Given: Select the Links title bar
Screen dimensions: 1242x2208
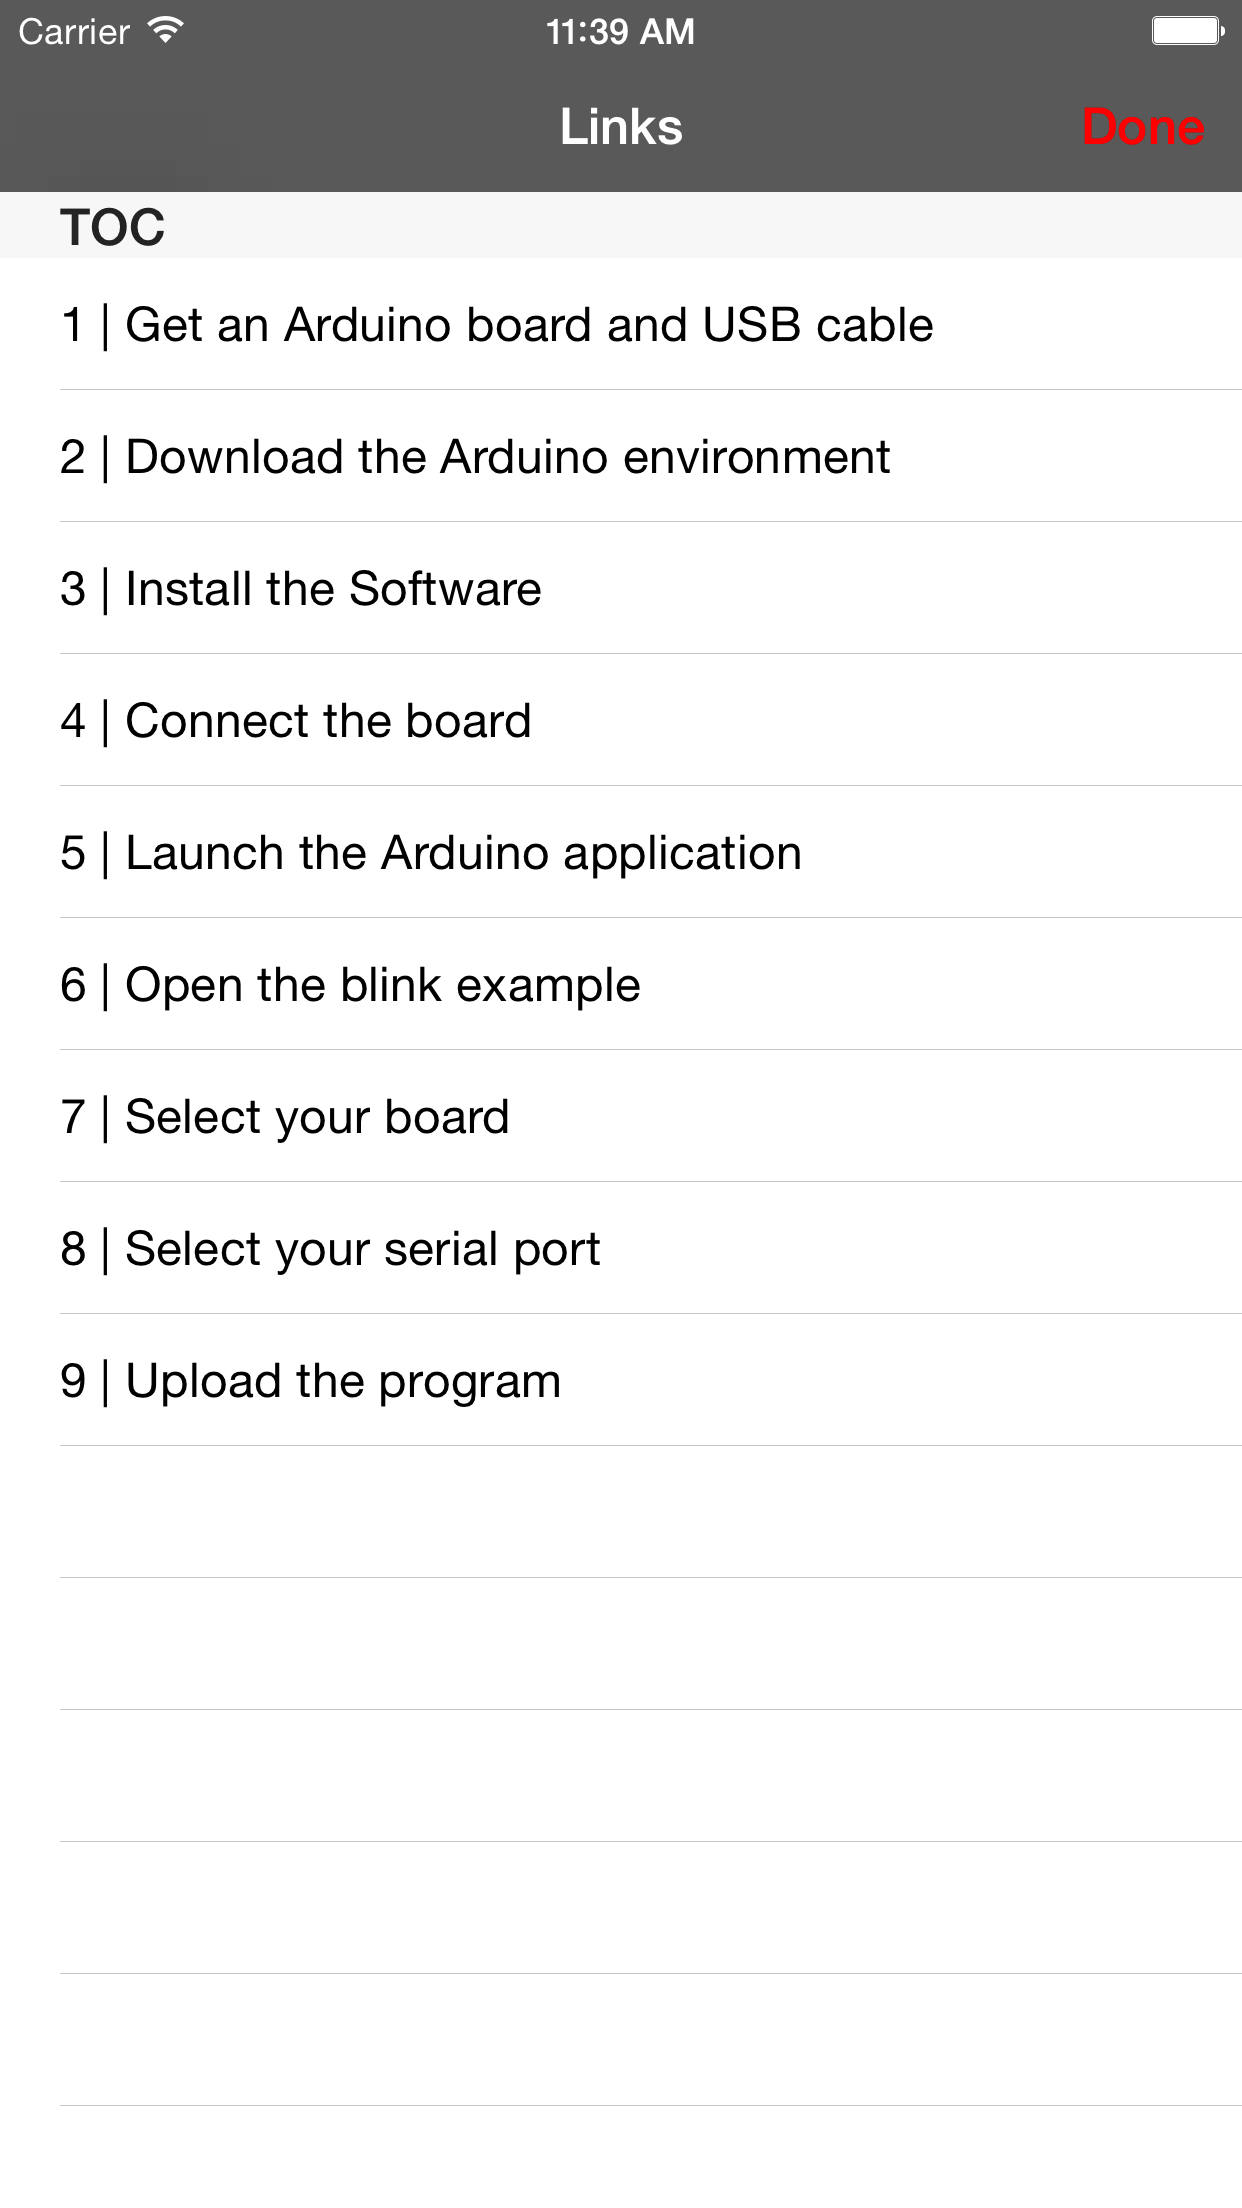Looking at the screenshot, I should [x=621, y=126].
